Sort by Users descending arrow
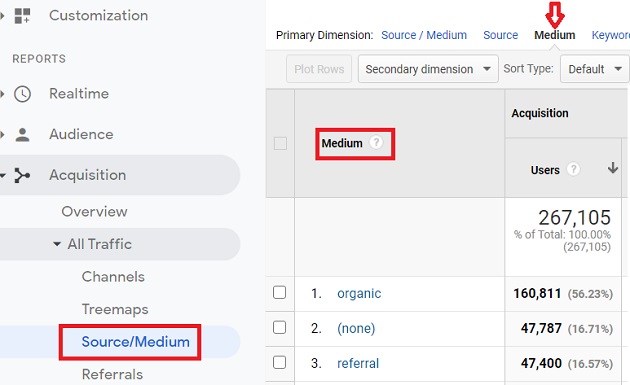630x385 pixels. pos(613,168)
